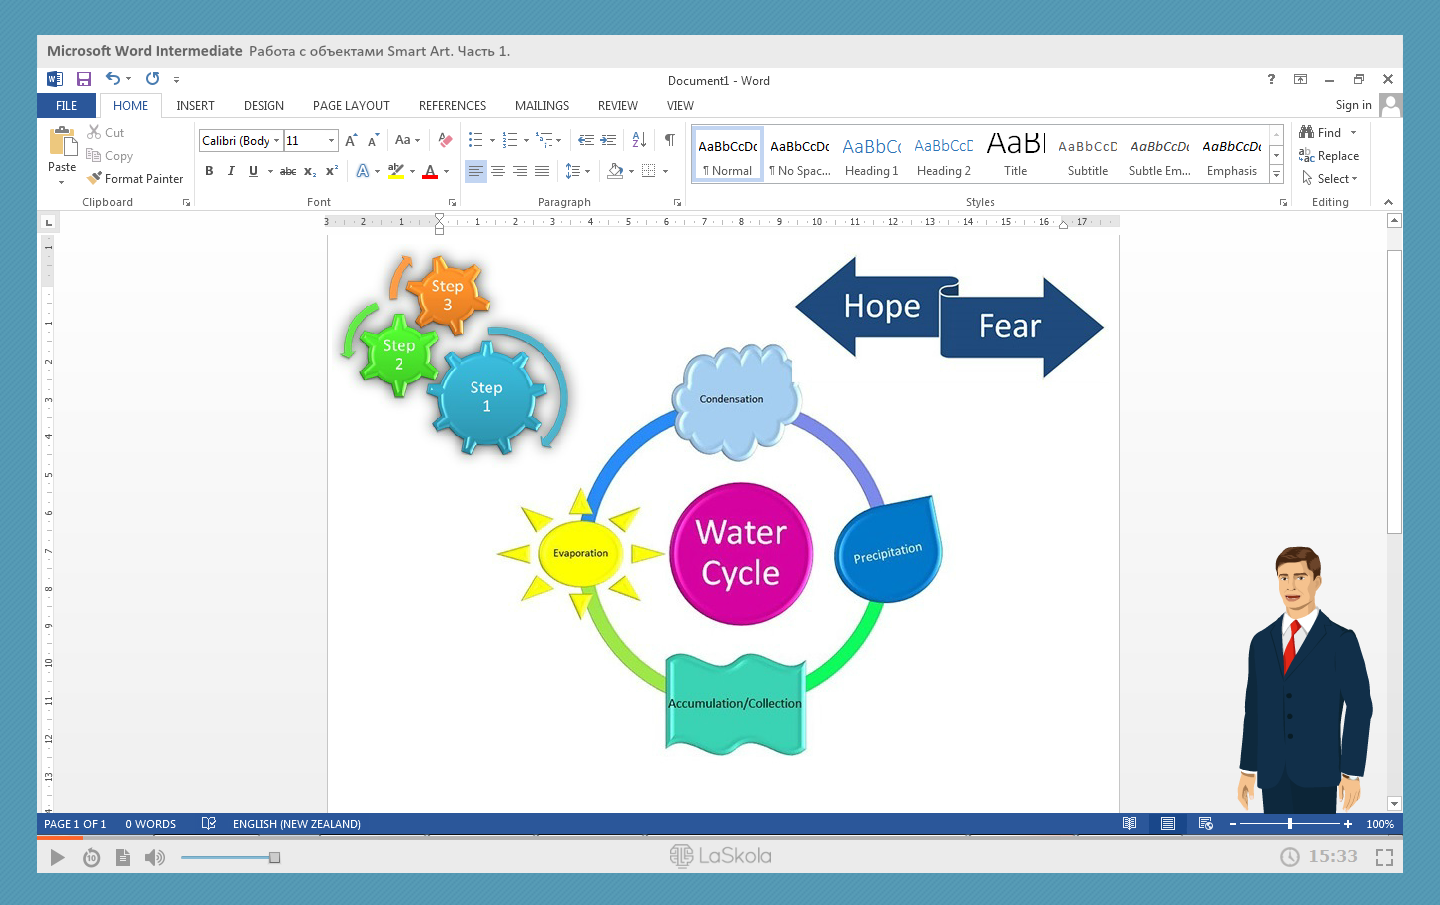
Task: Play the lesson video
Action: coord(57,857)
